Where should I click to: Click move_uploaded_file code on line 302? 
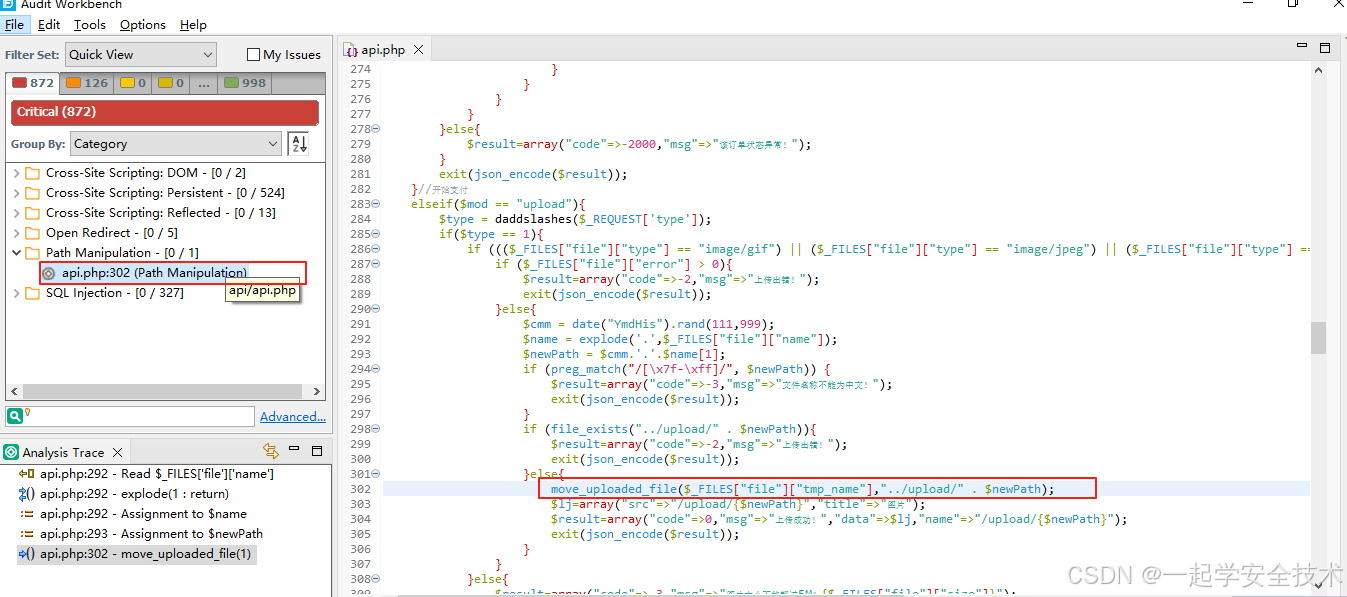[x=802, y=489]
